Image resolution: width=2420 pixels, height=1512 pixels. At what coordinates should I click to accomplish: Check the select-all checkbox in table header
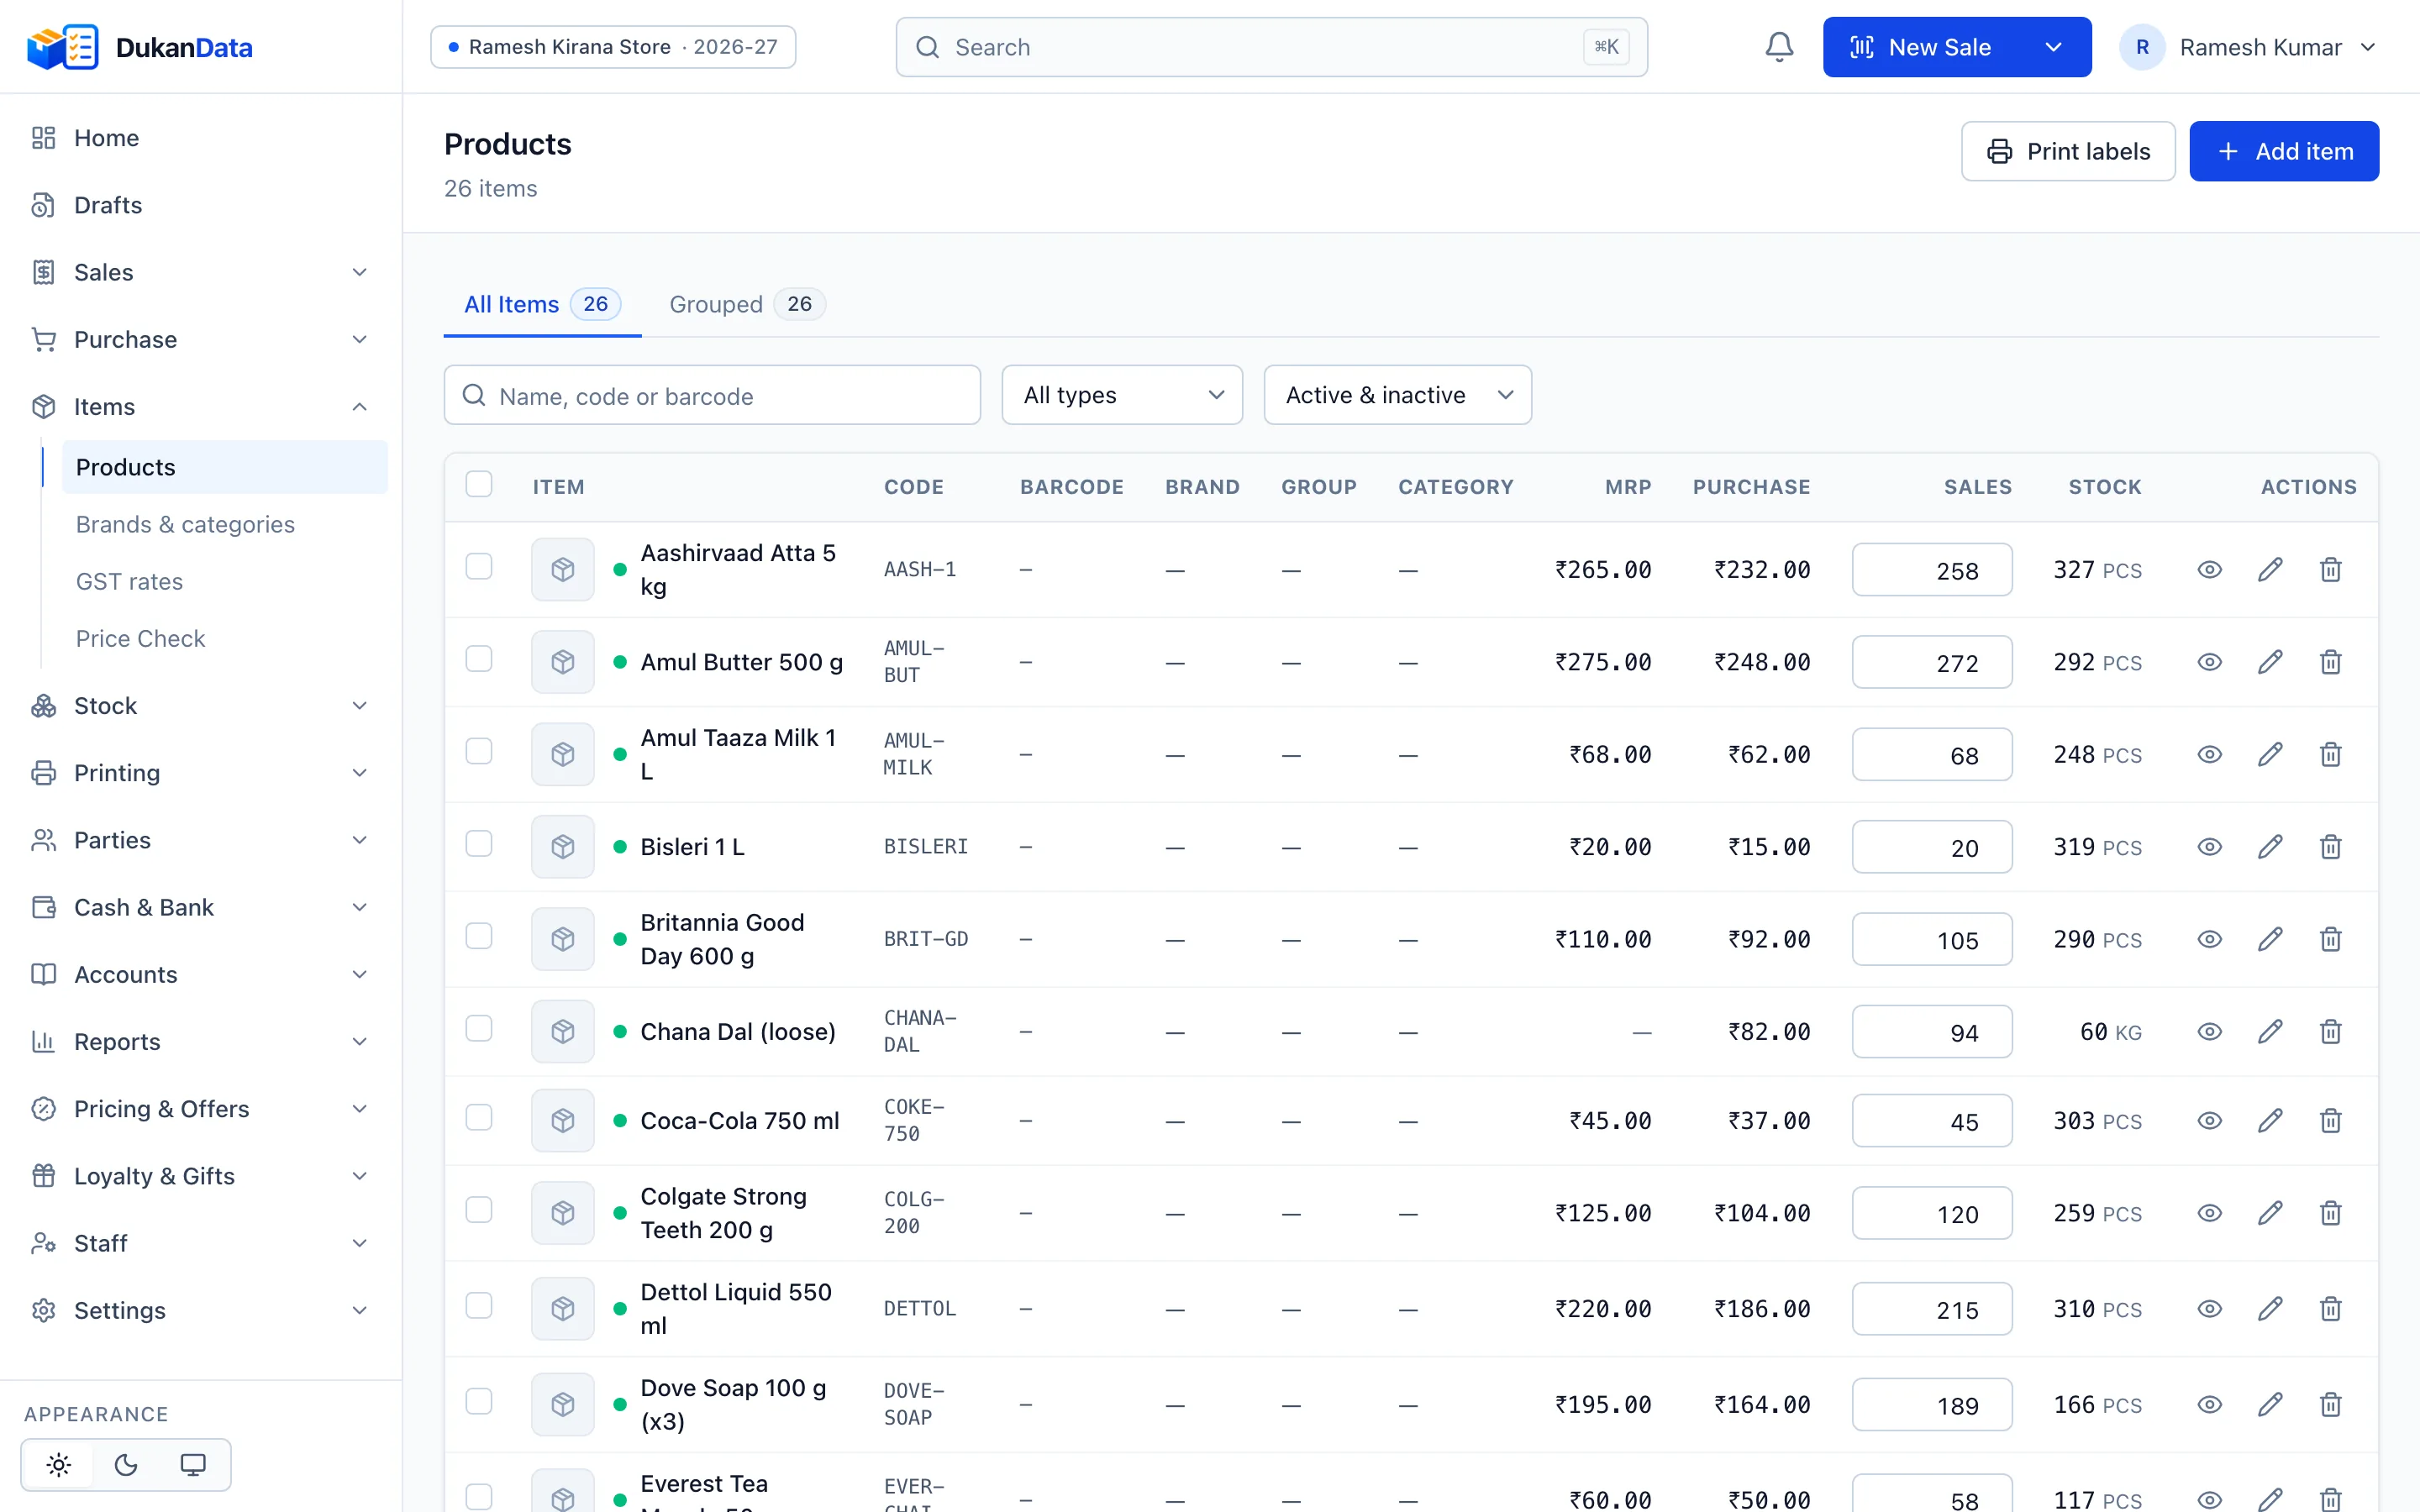(479, 484)
